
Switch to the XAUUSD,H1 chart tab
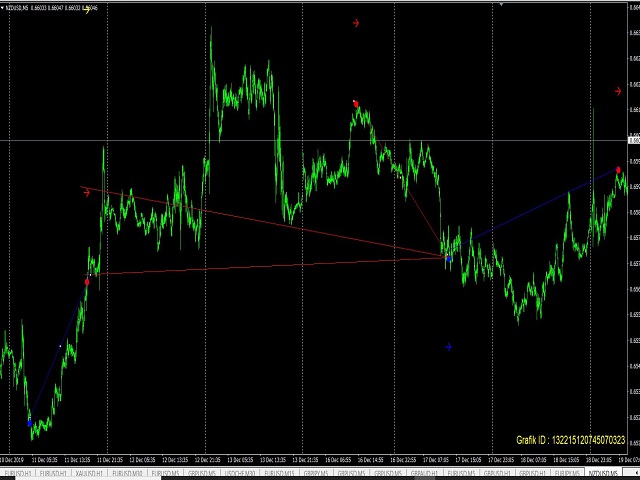(89, 473)
